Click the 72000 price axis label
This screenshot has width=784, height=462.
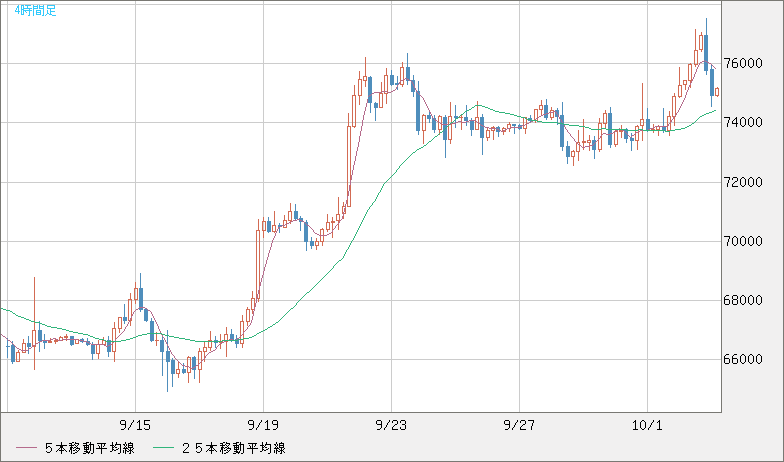(x=744, y=182)
